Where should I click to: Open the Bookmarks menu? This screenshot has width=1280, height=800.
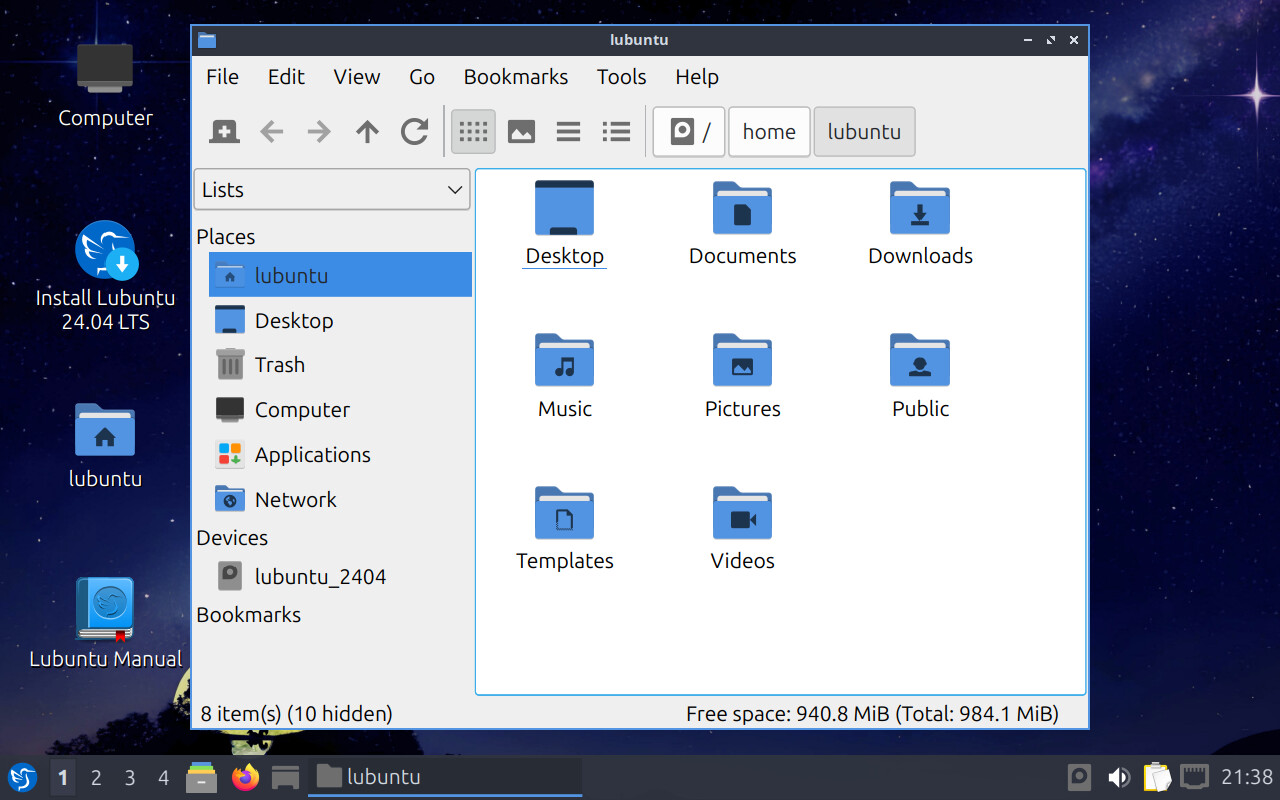pyautogui.click(x=516, y=77)
